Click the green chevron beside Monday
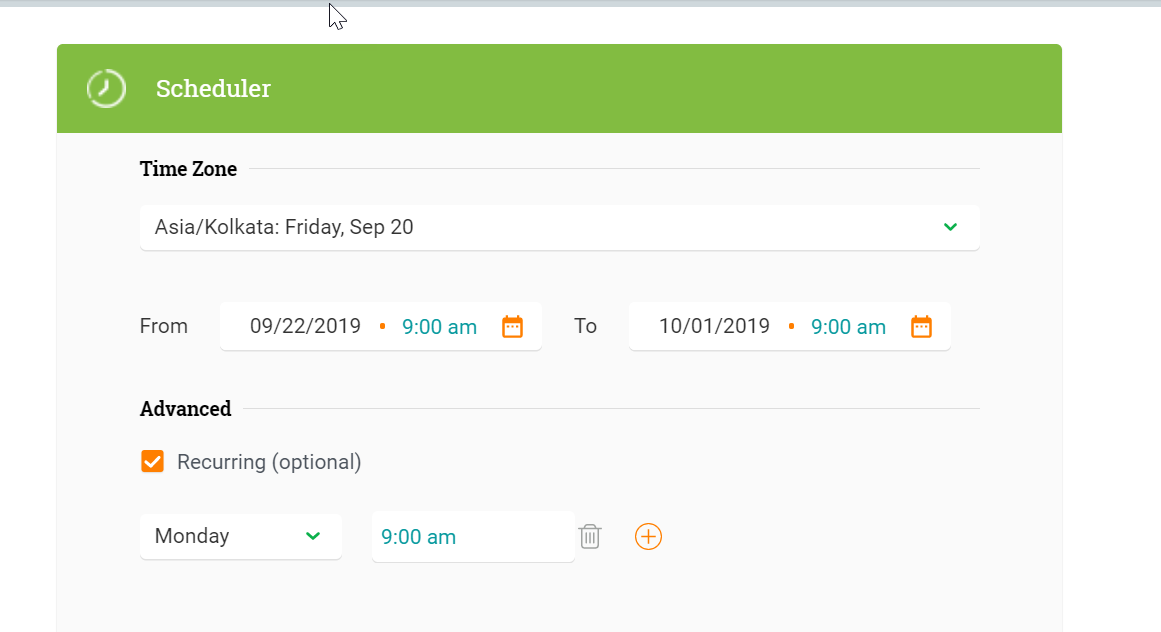The width and height of the screenshot is (1161, 632). [x=313, y=536]
